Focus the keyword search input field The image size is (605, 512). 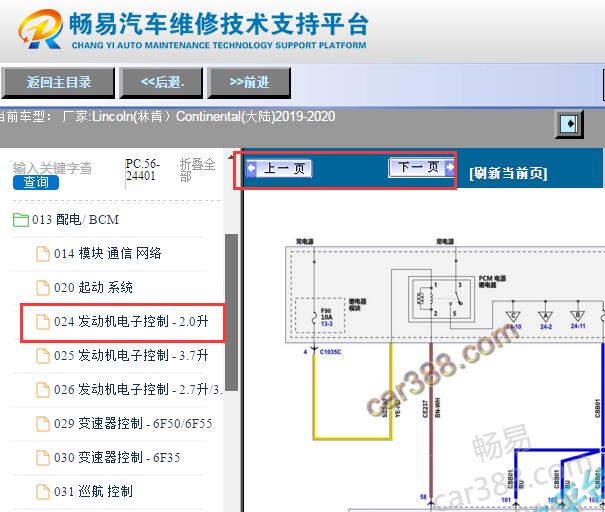(x=52, y=168)
